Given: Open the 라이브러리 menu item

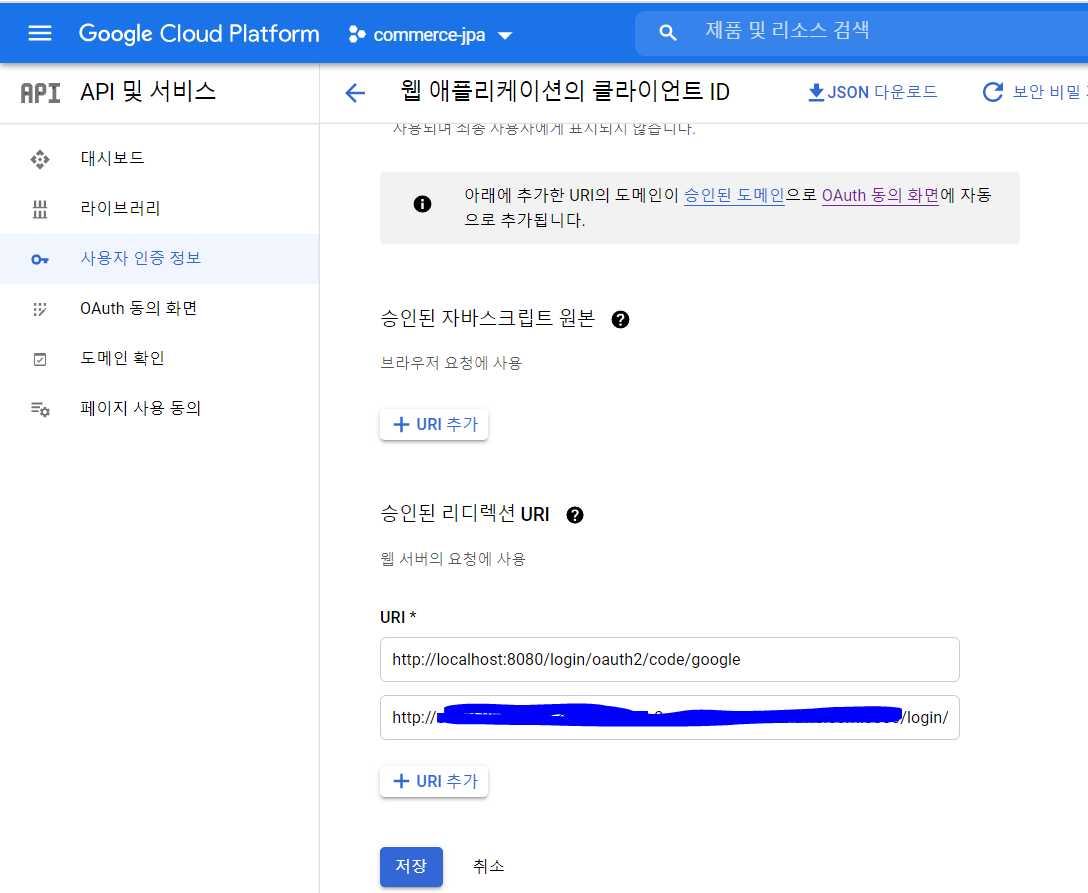Looking at the screenshot, I should [x=160, y=208].
